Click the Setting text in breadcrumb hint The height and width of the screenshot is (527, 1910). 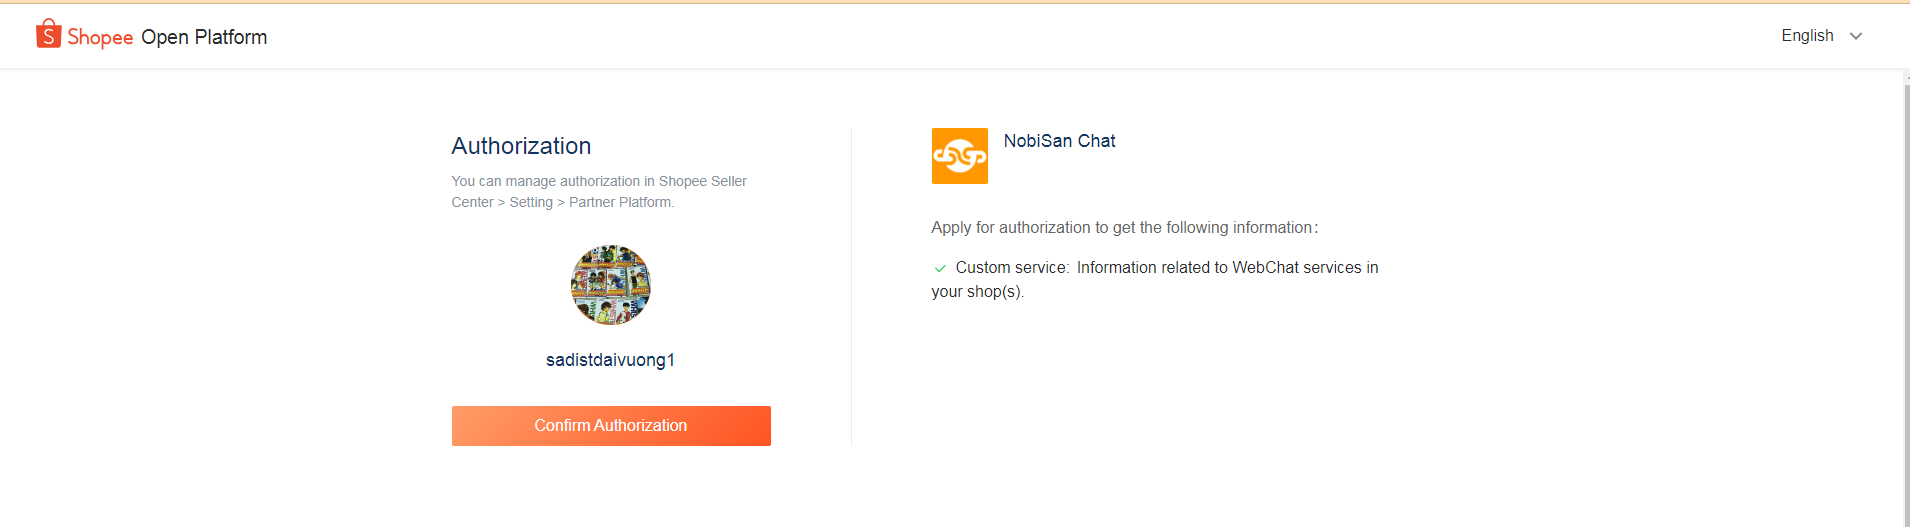point(531,202)
